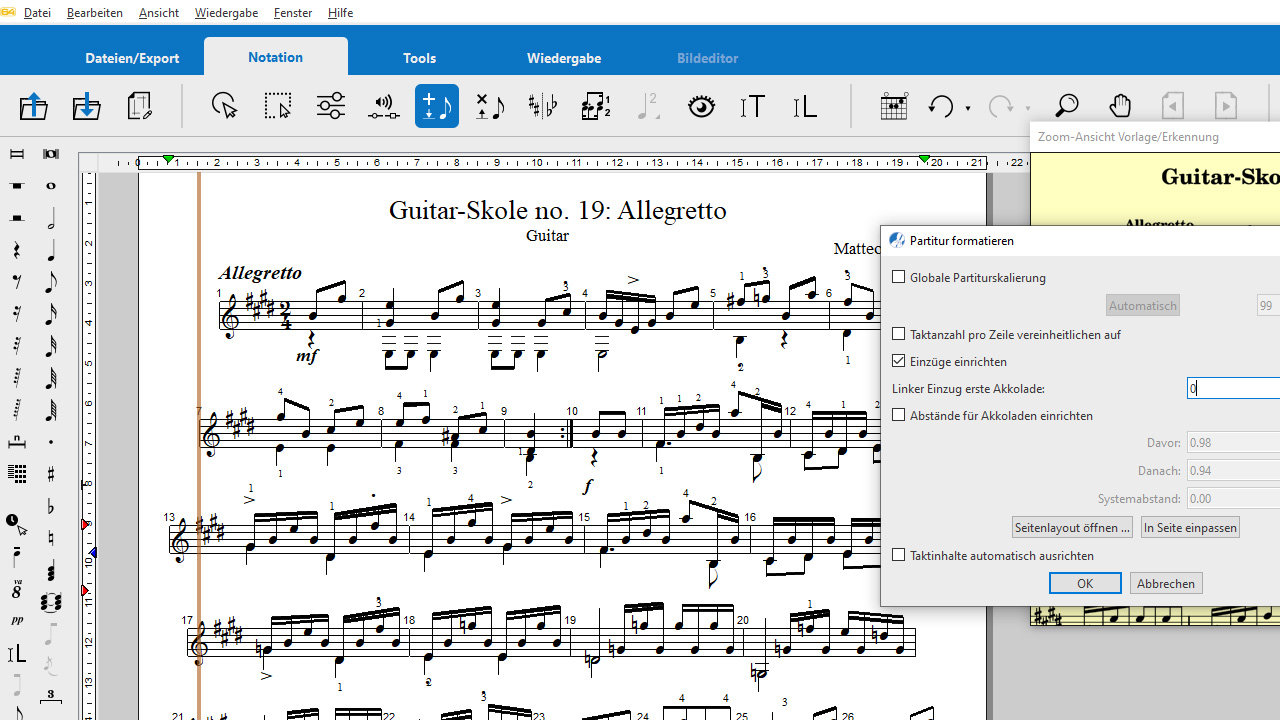Image resolution: width=1280 pixels, height=720 pixels.
Task: Click the Linker Einzug erste Akkolade field
Action: coord(1233,389)
